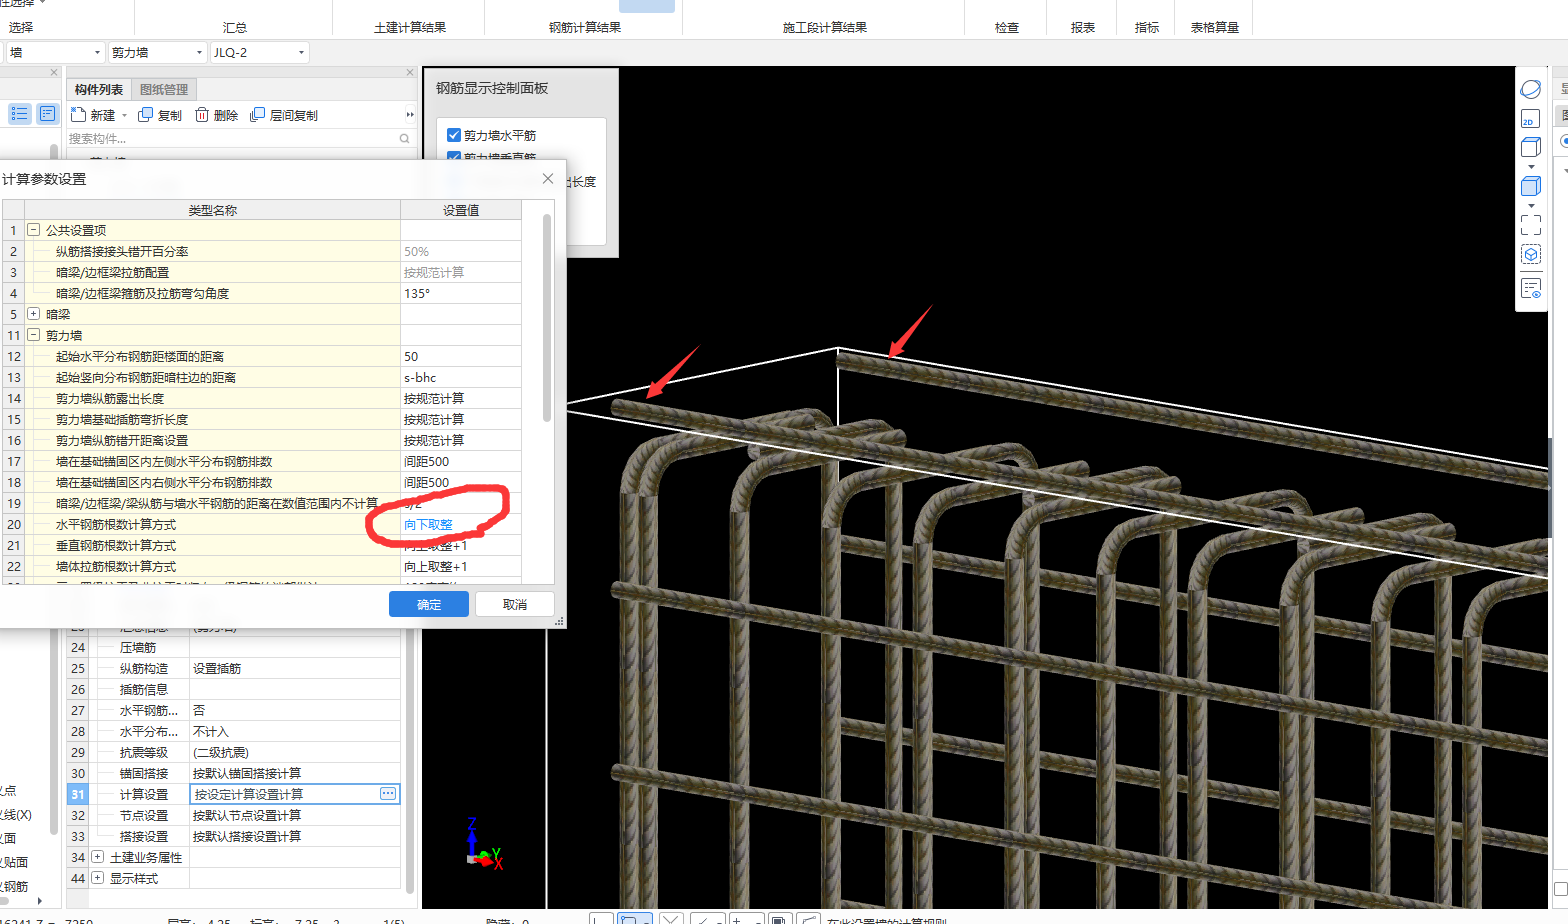Click the form view icon beside list icon

(47, 114)
